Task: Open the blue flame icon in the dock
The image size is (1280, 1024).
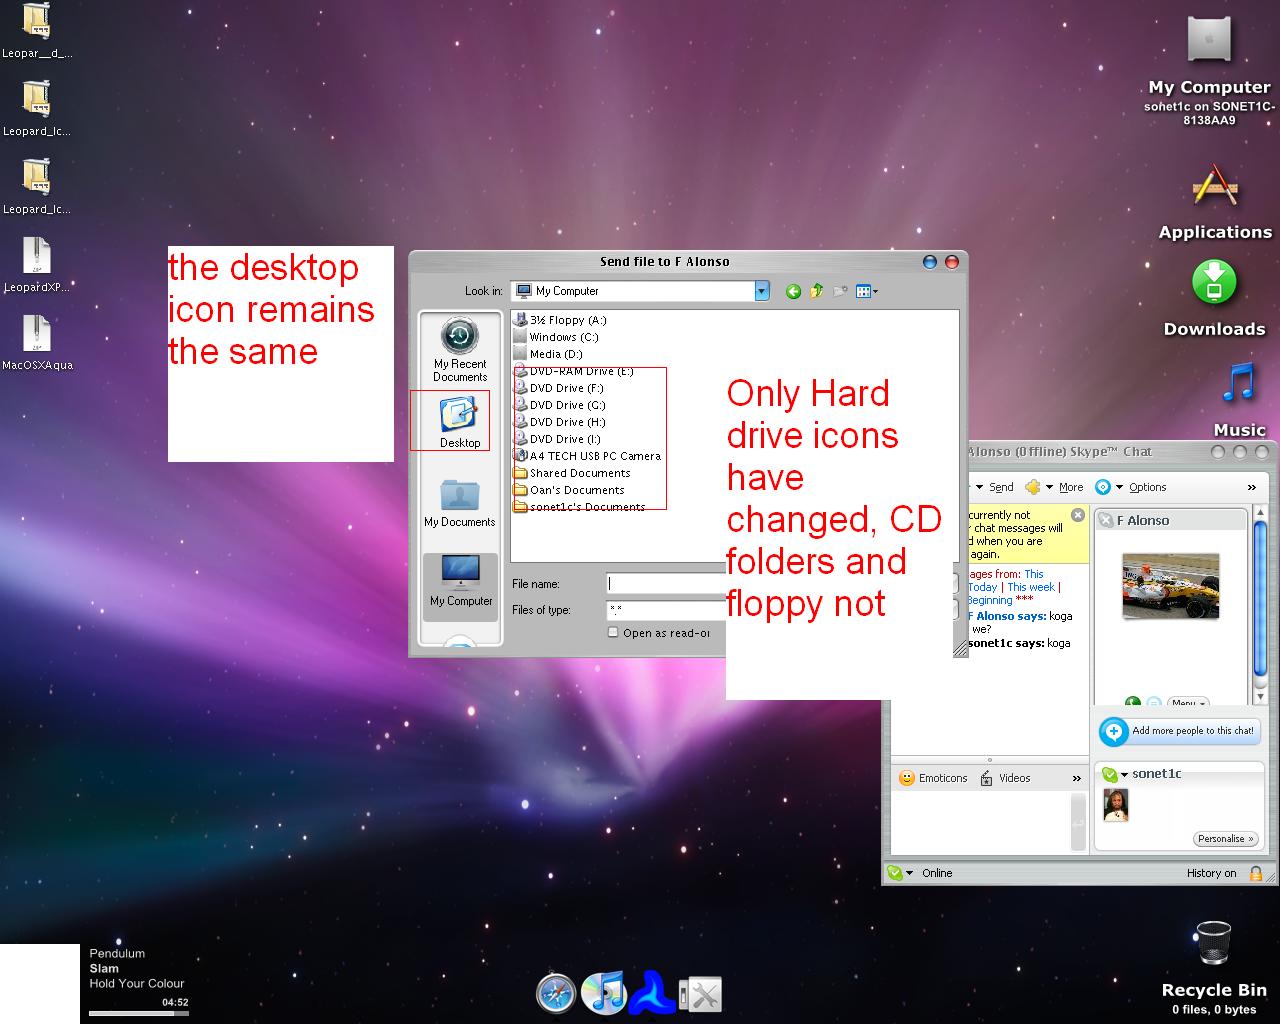Action: click(x=651, y=992)
